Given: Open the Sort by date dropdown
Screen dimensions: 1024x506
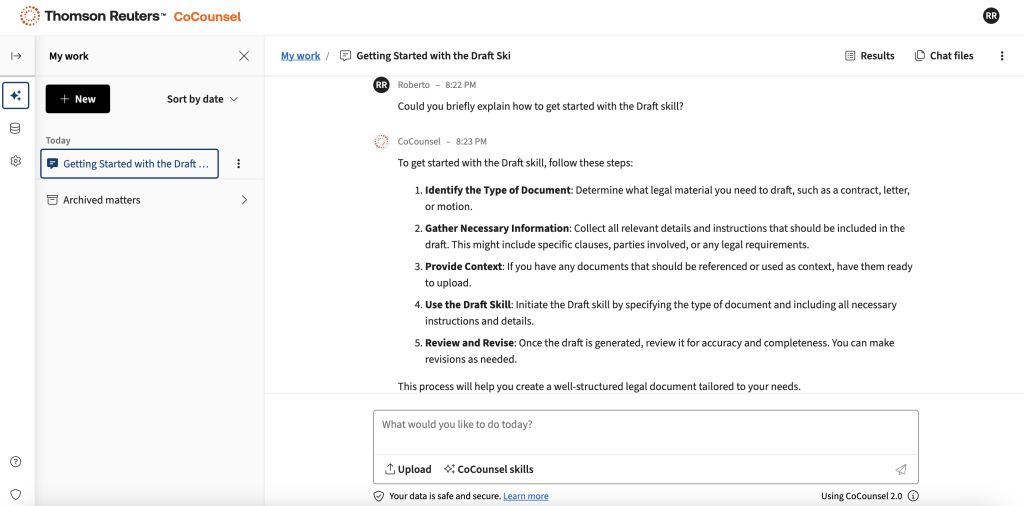Looking at the screenshot, I should coord(203,99).
